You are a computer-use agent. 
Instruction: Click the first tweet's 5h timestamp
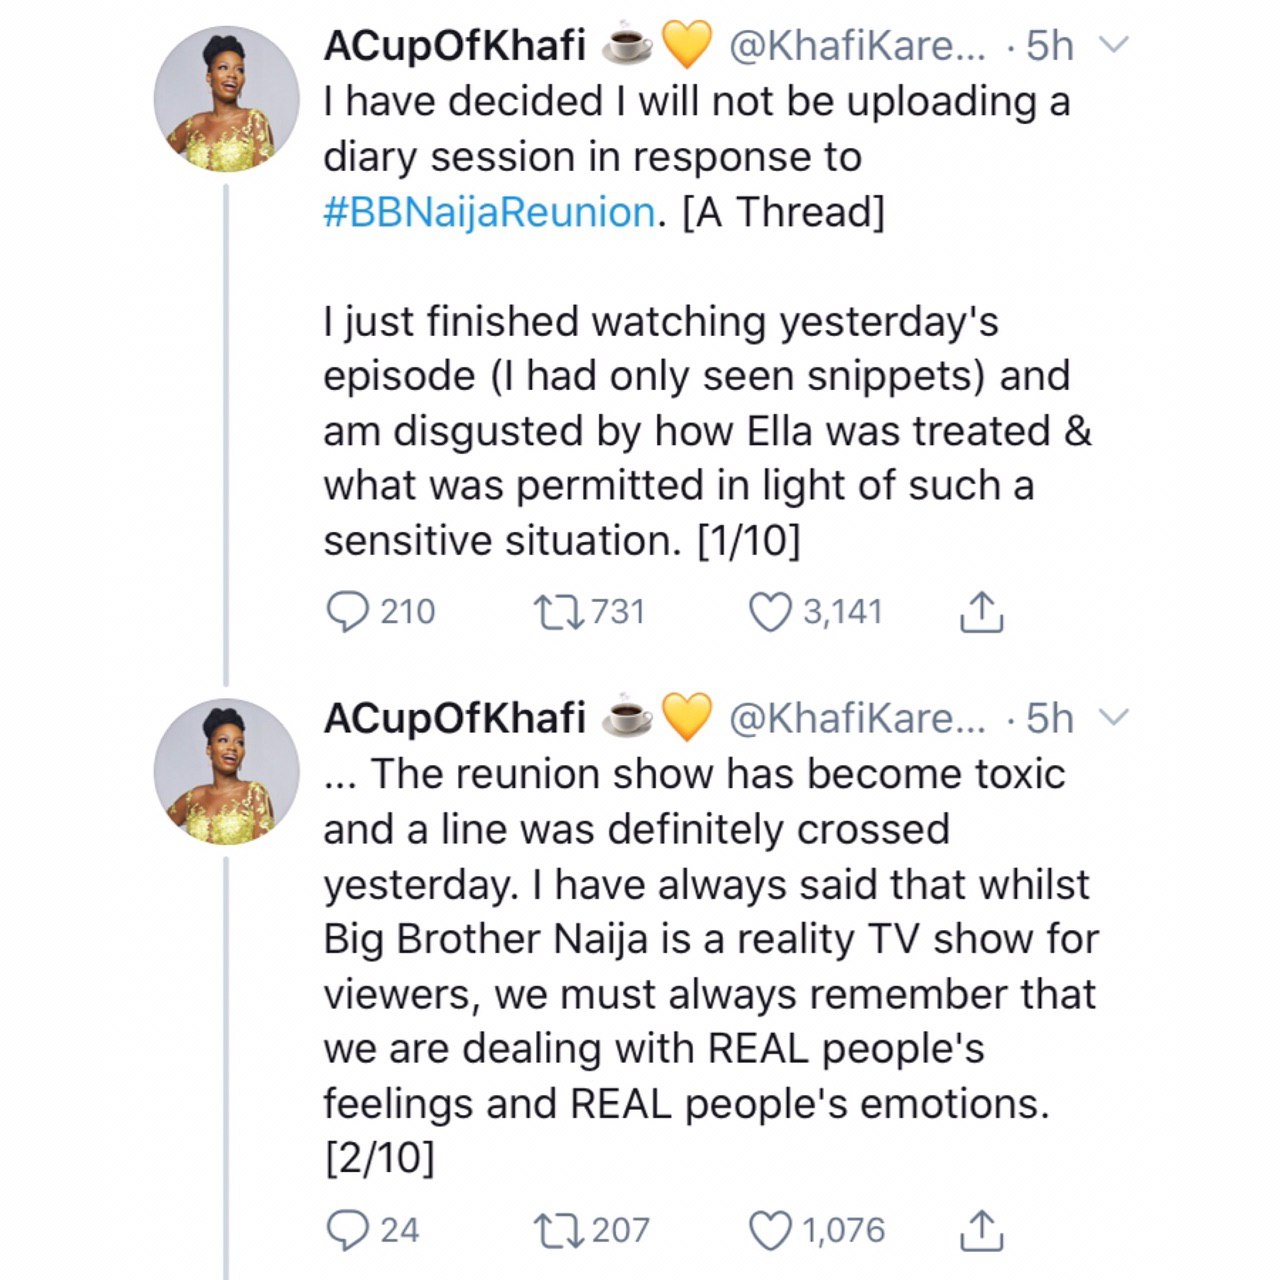(1050, 46)
